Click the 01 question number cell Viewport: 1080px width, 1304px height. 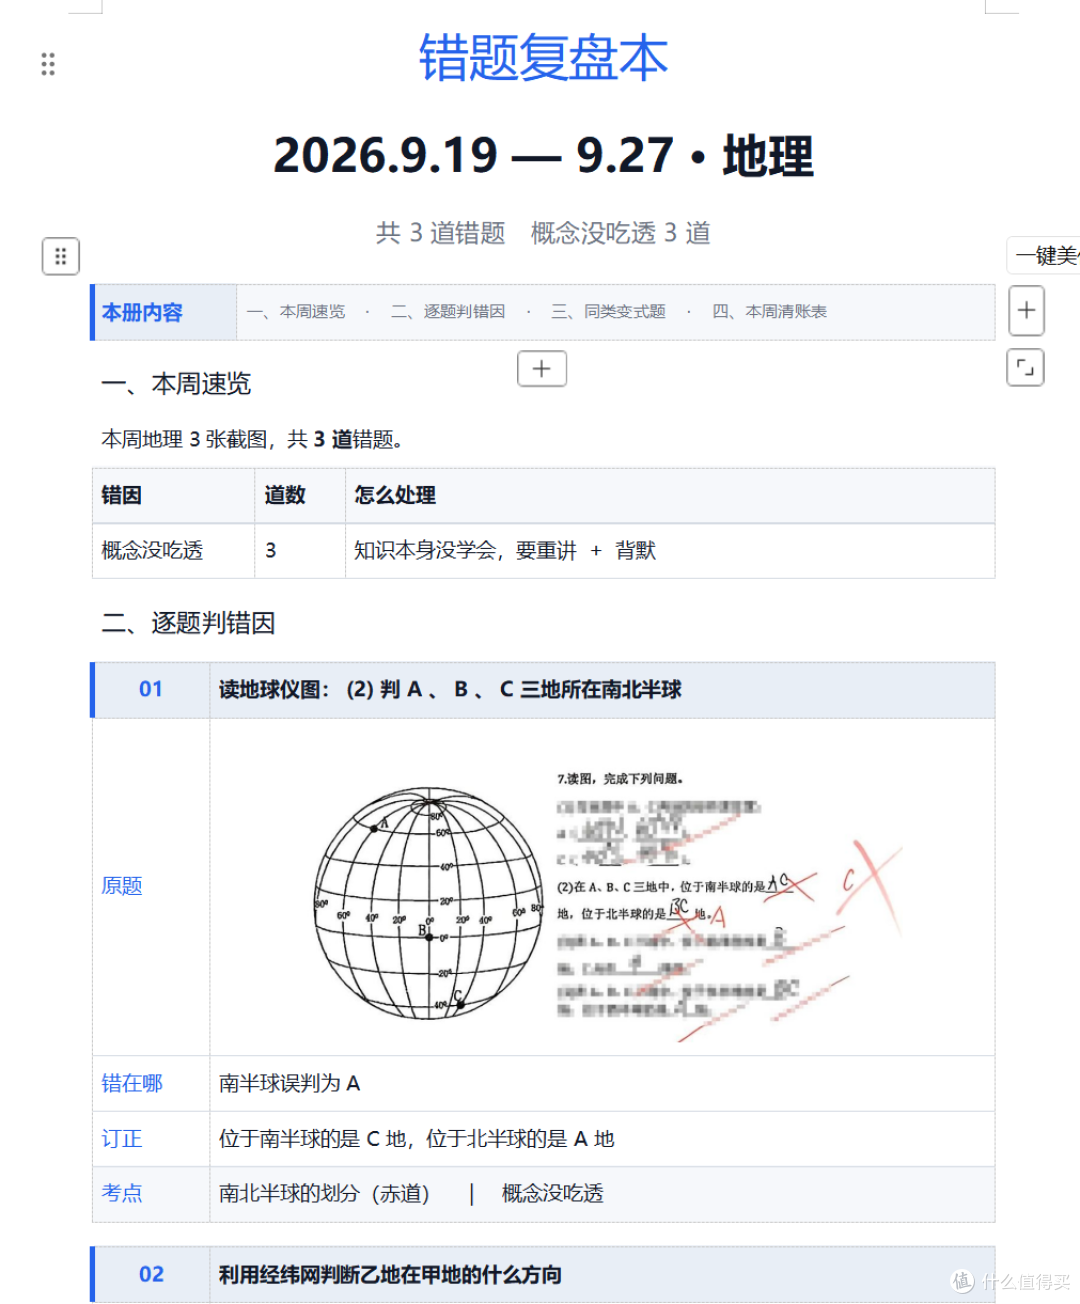(x=150, y=689)
